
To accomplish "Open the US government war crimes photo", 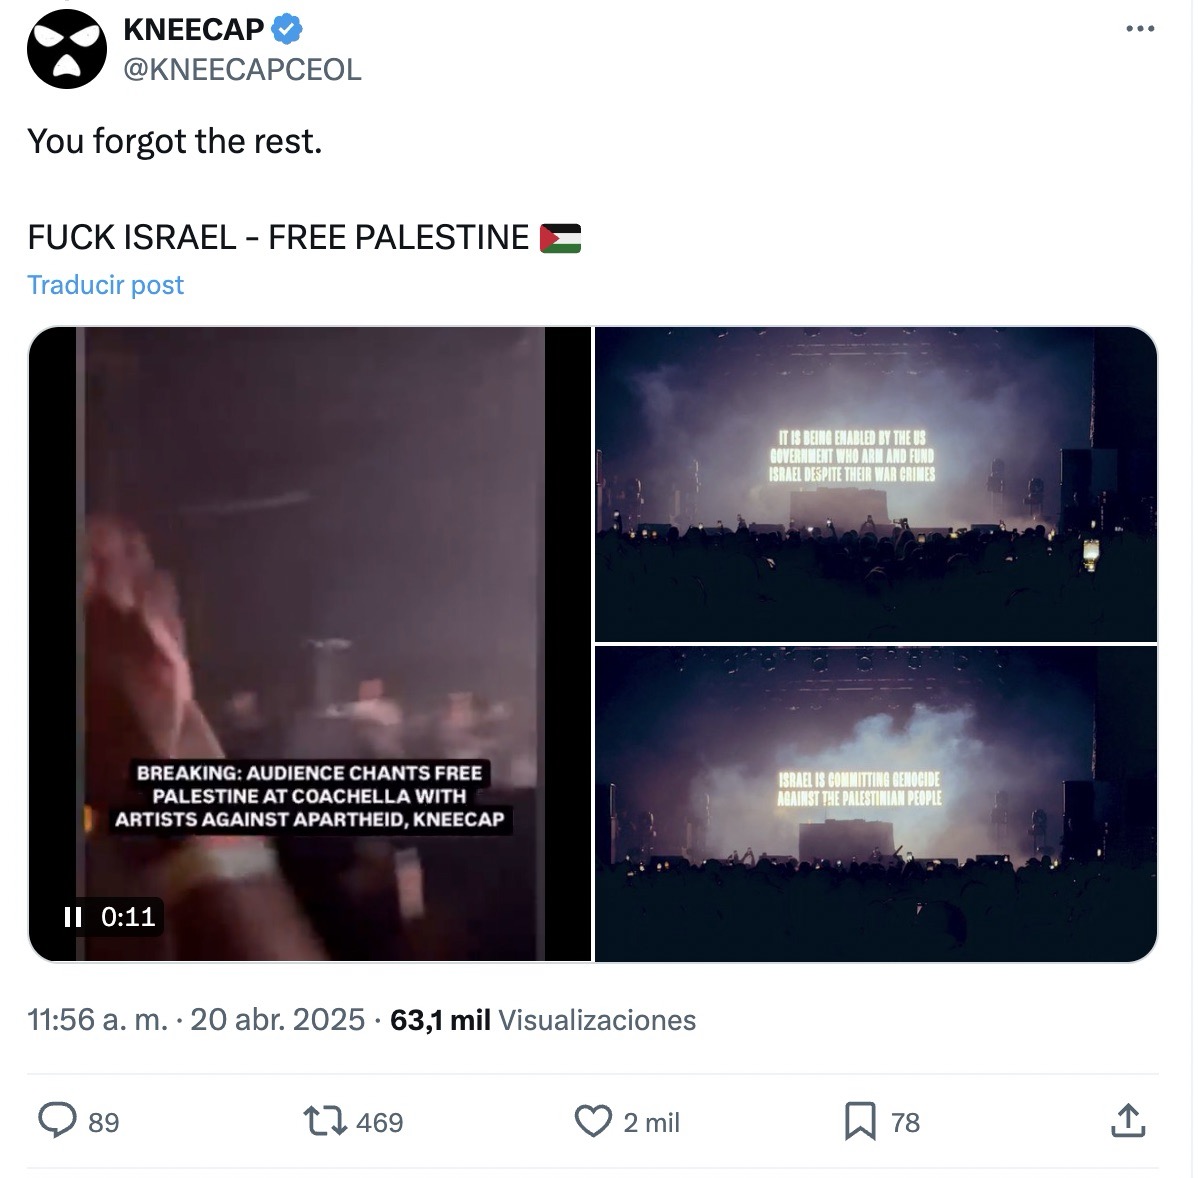I will [x=876, y=484].
